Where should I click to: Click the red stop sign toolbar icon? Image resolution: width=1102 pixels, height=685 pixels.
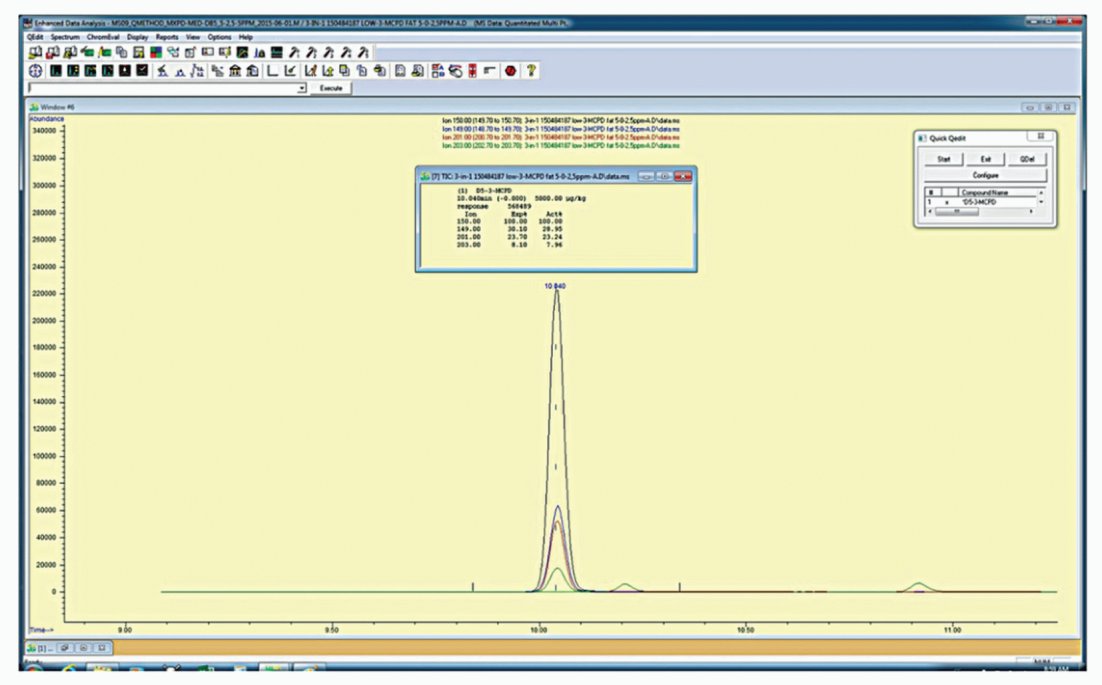[x=510, y=70]
